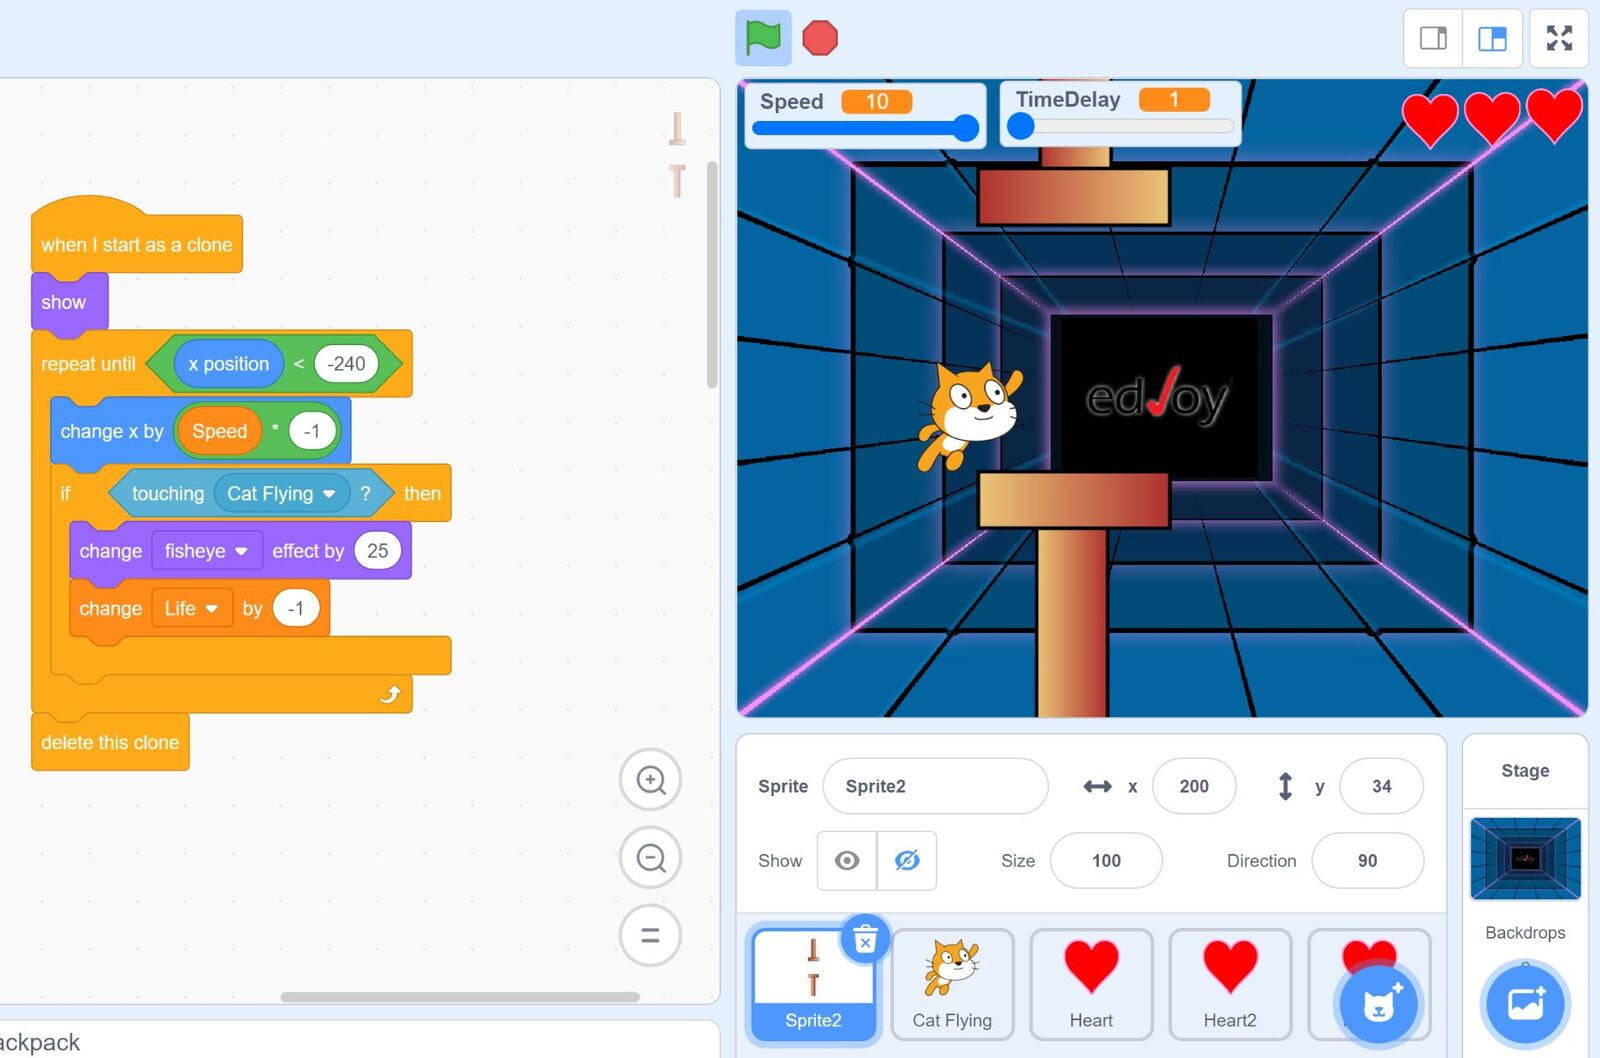Viewport: 1600px width, 1058px height.
Task: Select the Heart2 sprite
Action: (1230, 984)
